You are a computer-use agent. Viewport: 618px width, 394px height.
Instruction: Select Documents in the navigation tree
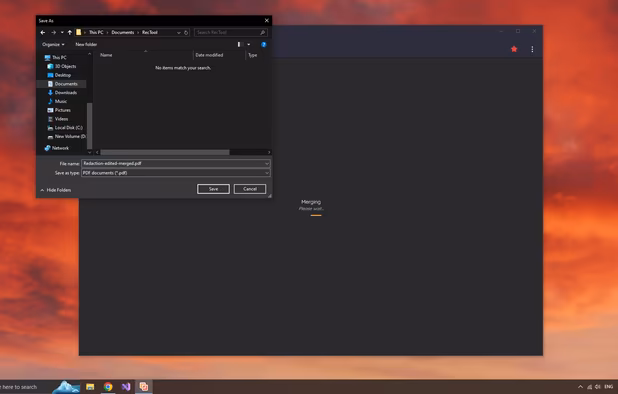click(x=62, y=84)
